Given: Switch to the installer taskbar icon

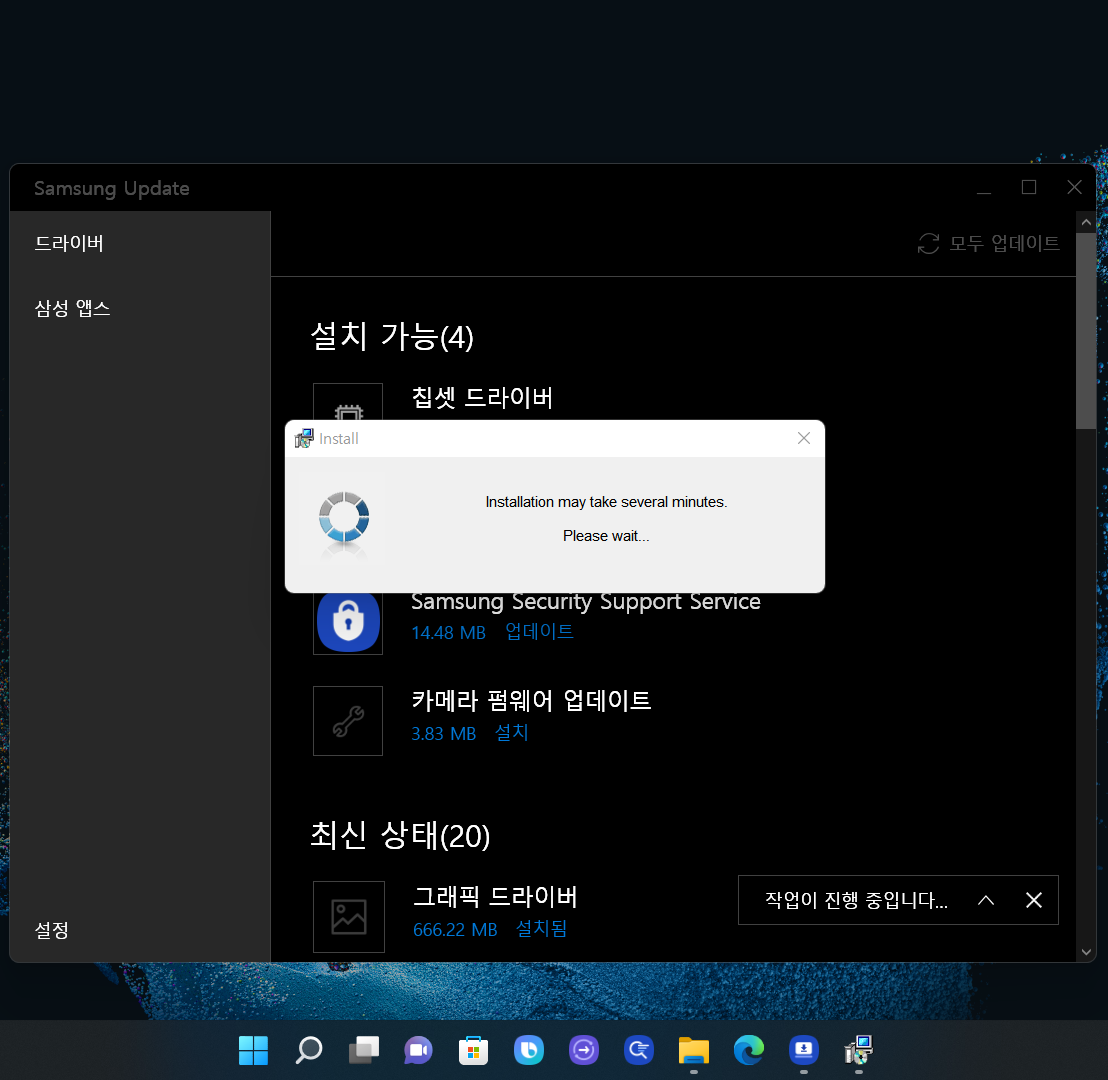Looking at the screenshot, I should 859,1050.
